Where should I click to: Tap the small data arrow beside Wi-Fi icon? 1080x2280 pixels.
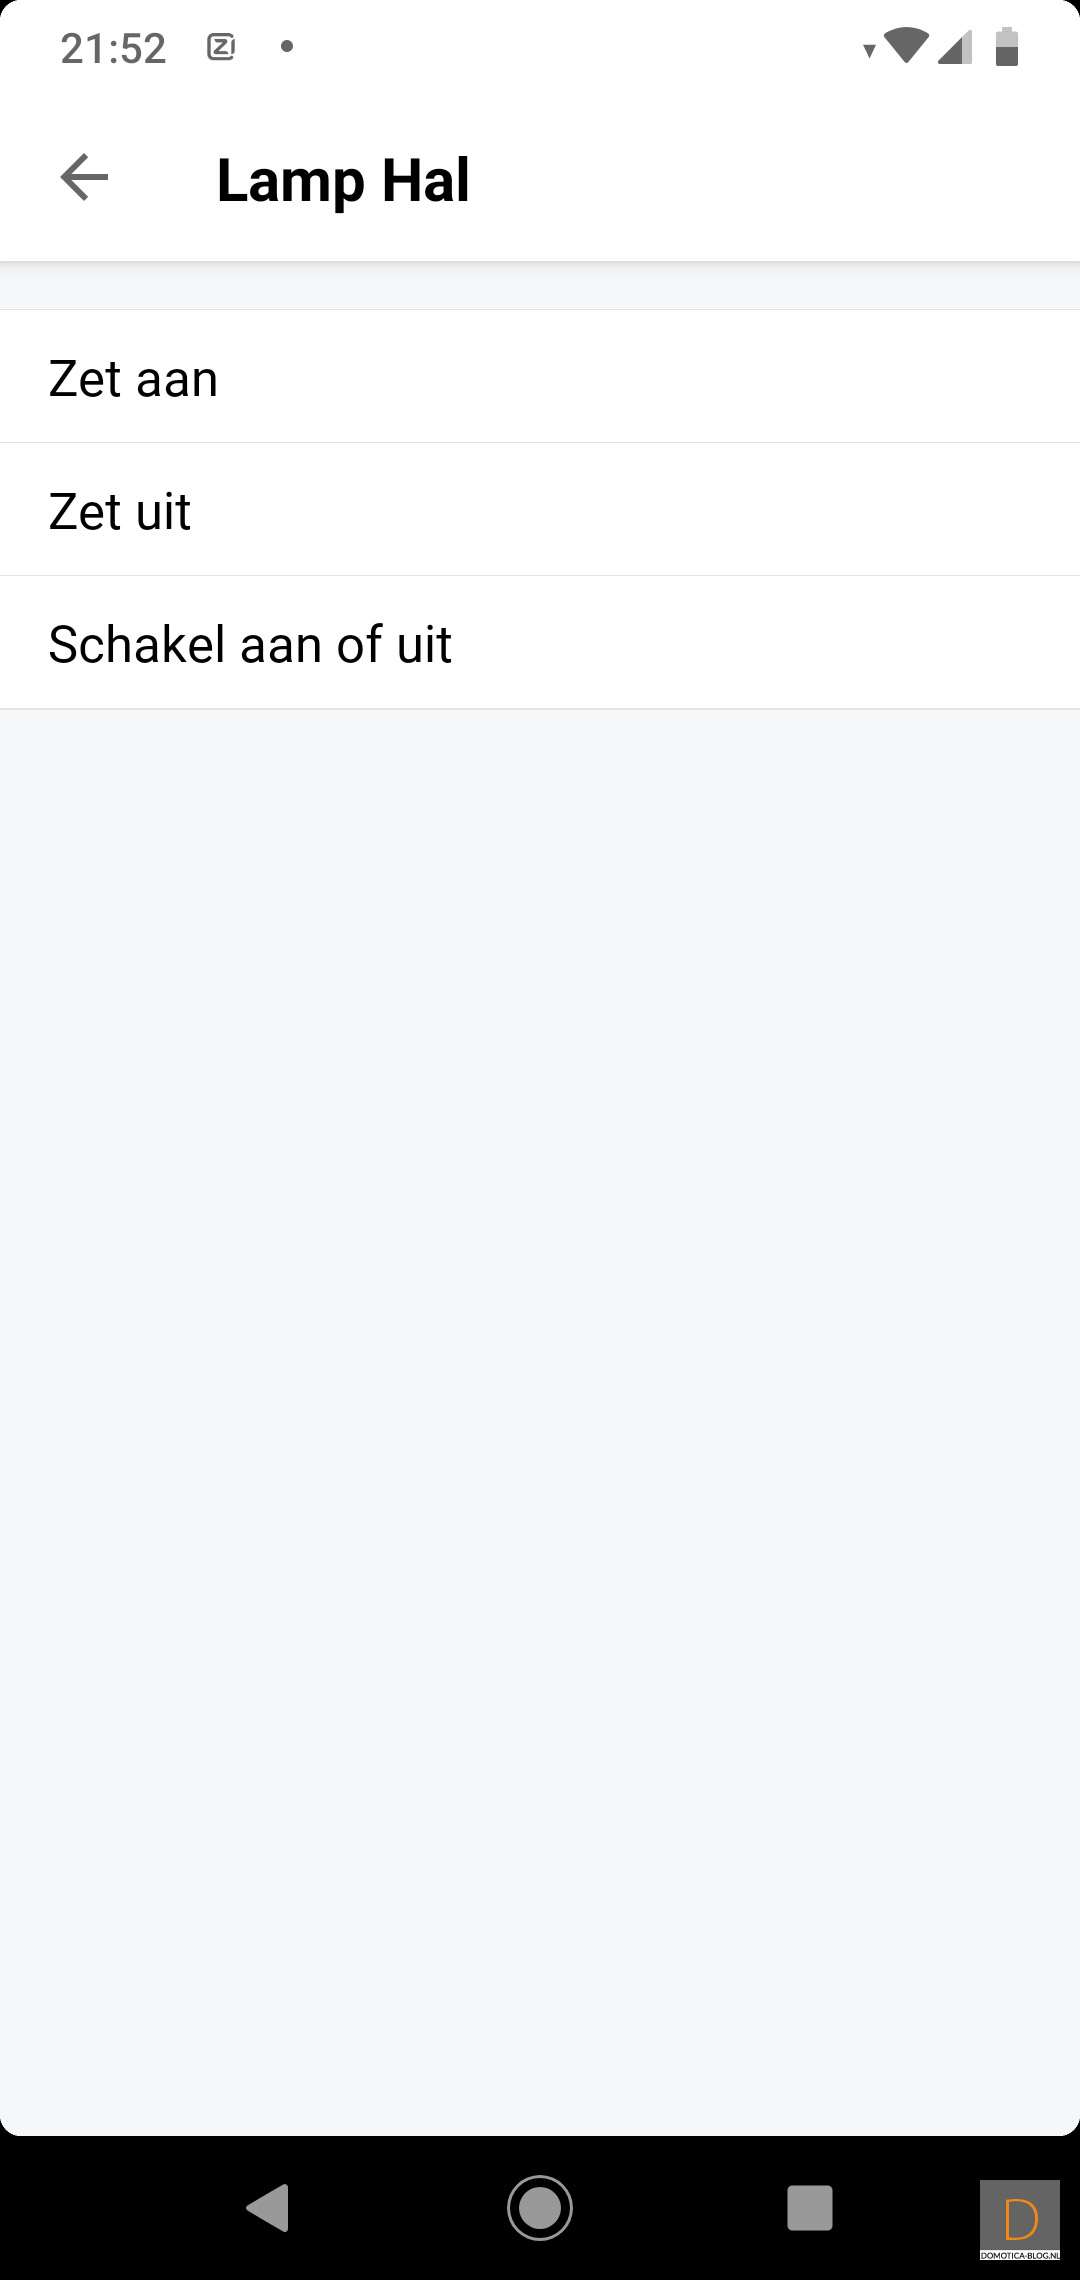tap(869, 51)
